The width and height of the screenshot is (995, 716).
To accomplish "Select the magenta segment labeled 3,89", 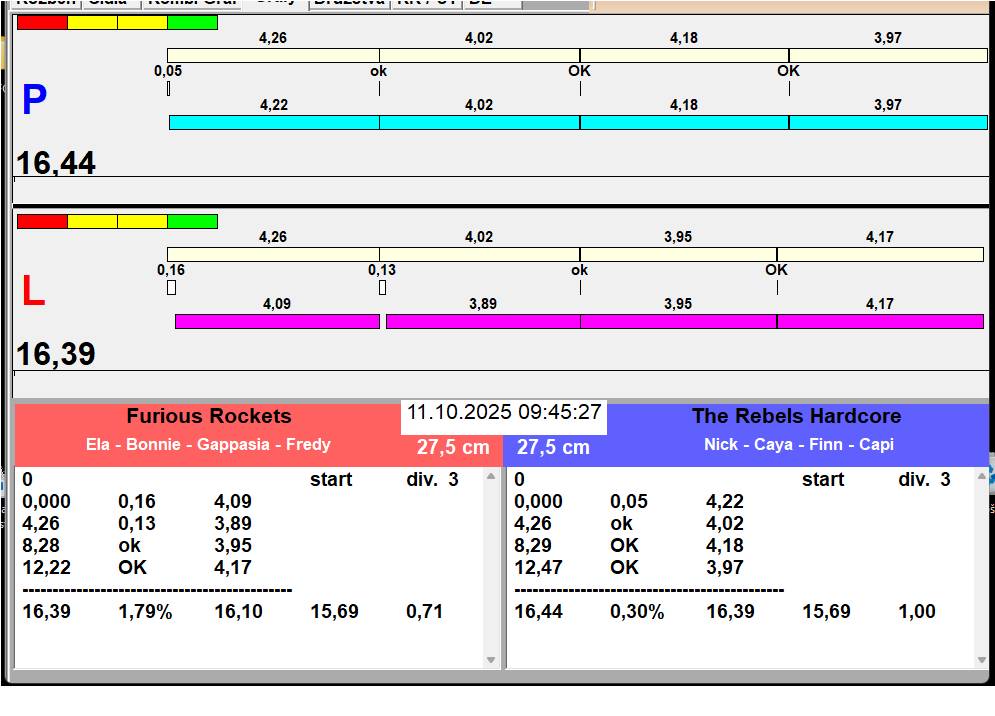I will click(482, 321).
